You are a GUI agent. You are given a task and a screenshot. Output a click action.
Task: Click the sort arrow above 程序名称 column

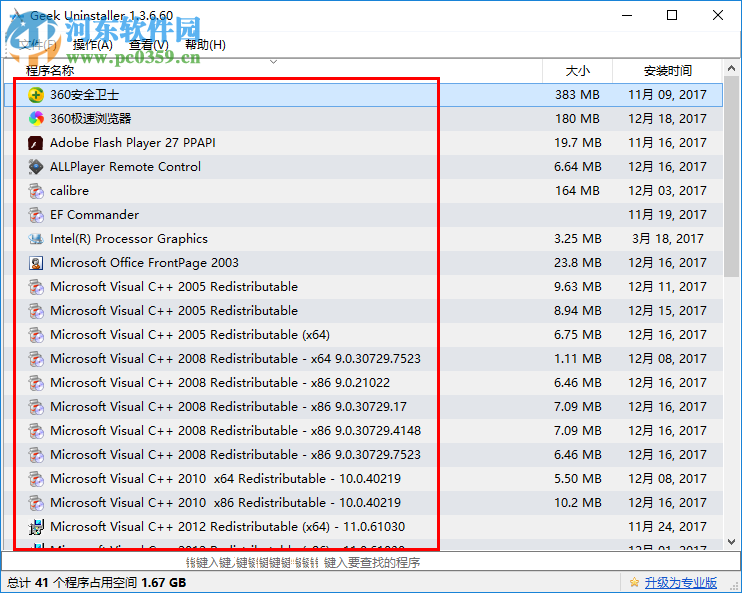(x=273, y=62)
